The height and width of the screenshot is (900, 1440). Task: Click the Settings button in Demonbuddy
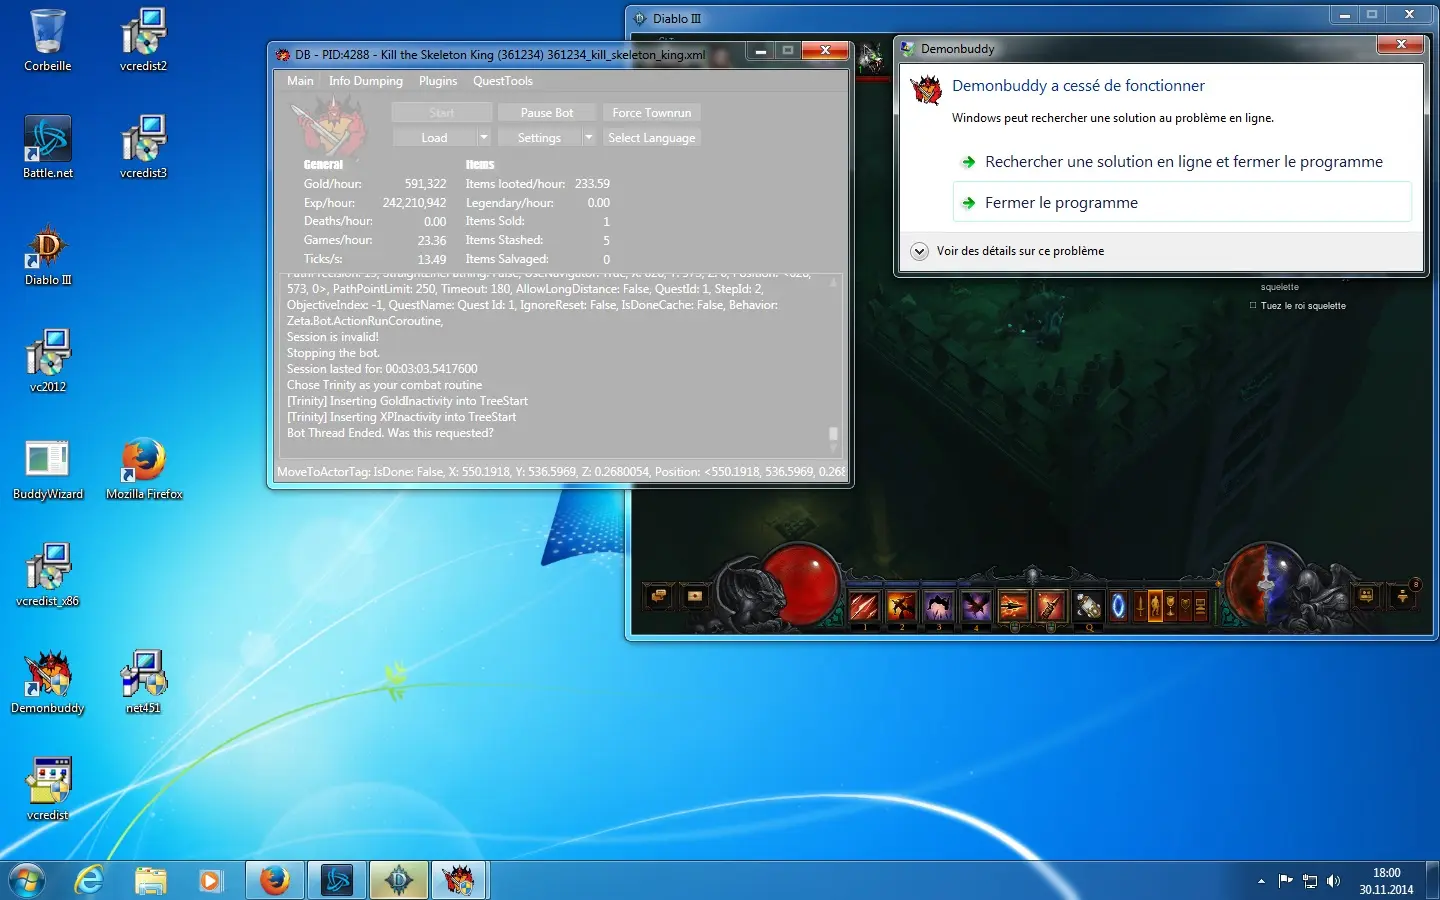pos(539,138)
